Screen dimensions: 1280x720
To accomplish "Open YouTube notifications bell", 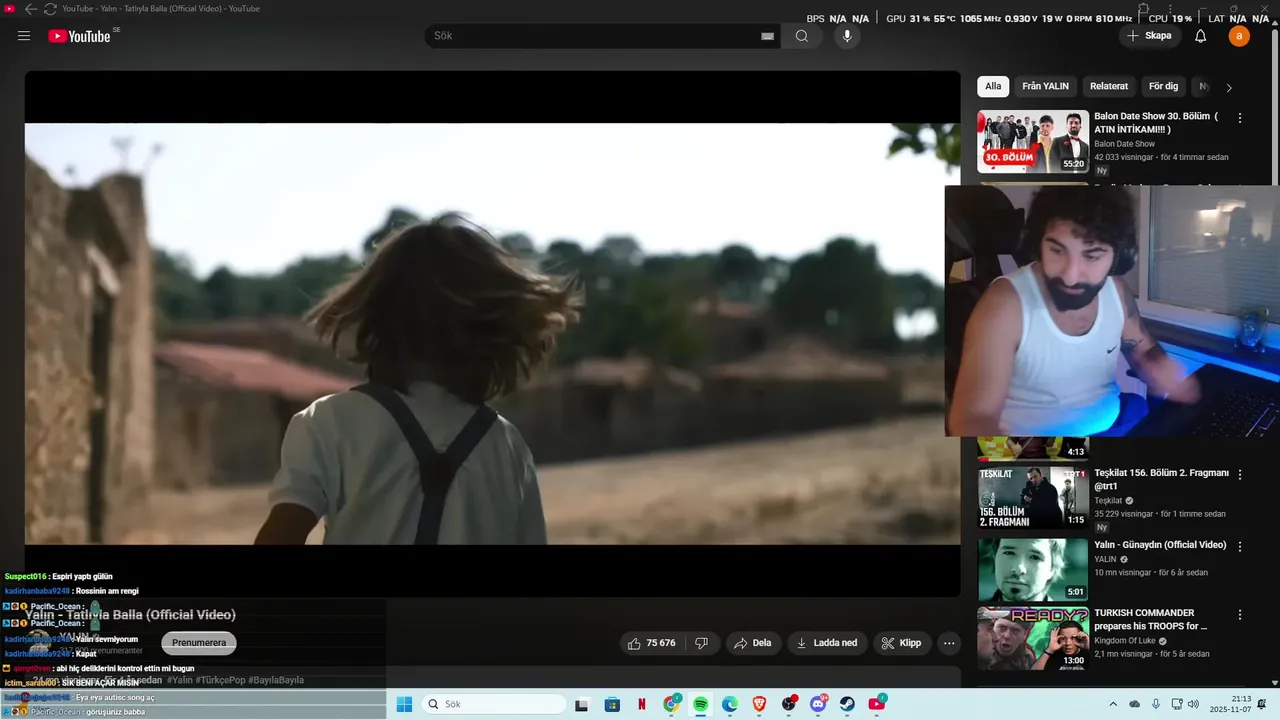I will pyautogui.click(x=1201, y=36).
